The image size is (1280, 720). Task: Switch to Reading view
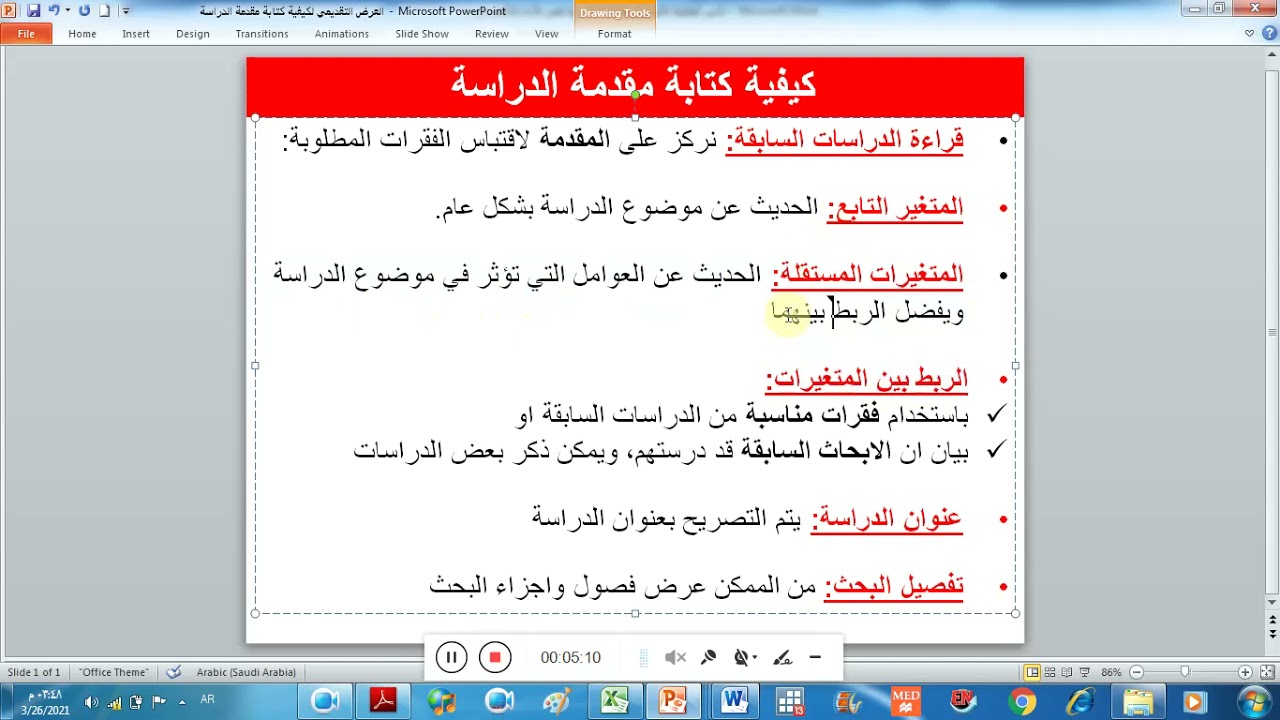point(1067,672)
